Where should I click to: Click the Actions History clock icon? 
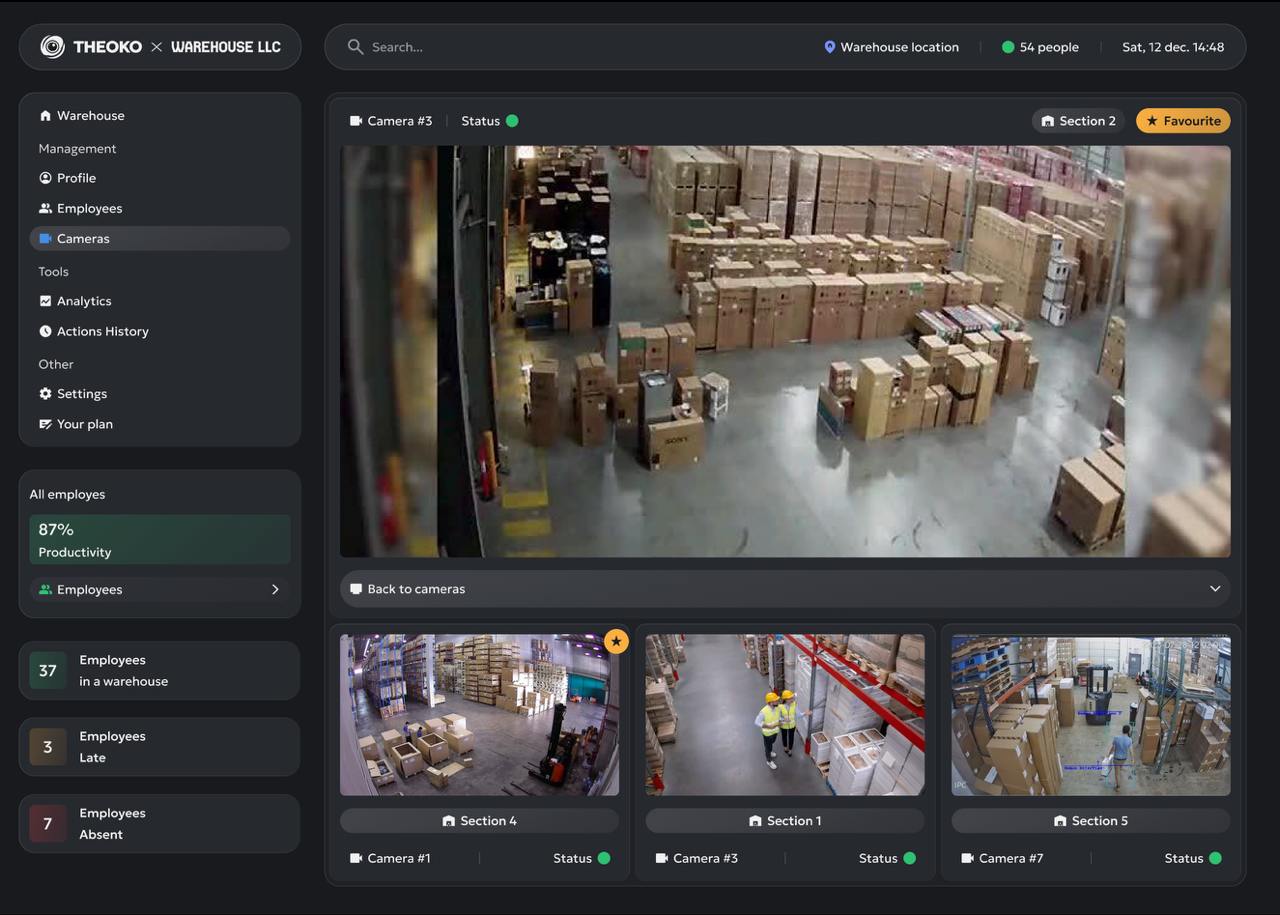coord(45,331)
